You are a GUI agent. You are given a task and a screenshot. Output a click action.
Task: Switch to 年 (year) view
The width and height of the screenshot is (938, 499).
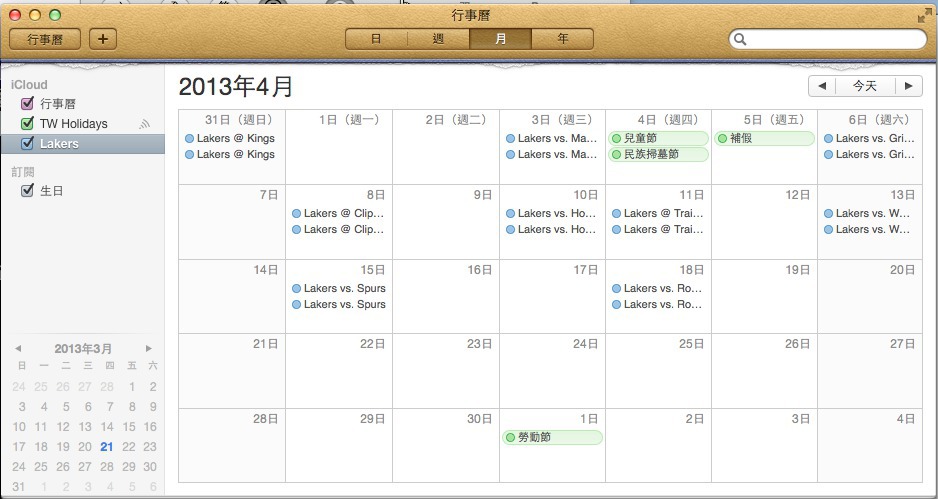coord(562,39)
